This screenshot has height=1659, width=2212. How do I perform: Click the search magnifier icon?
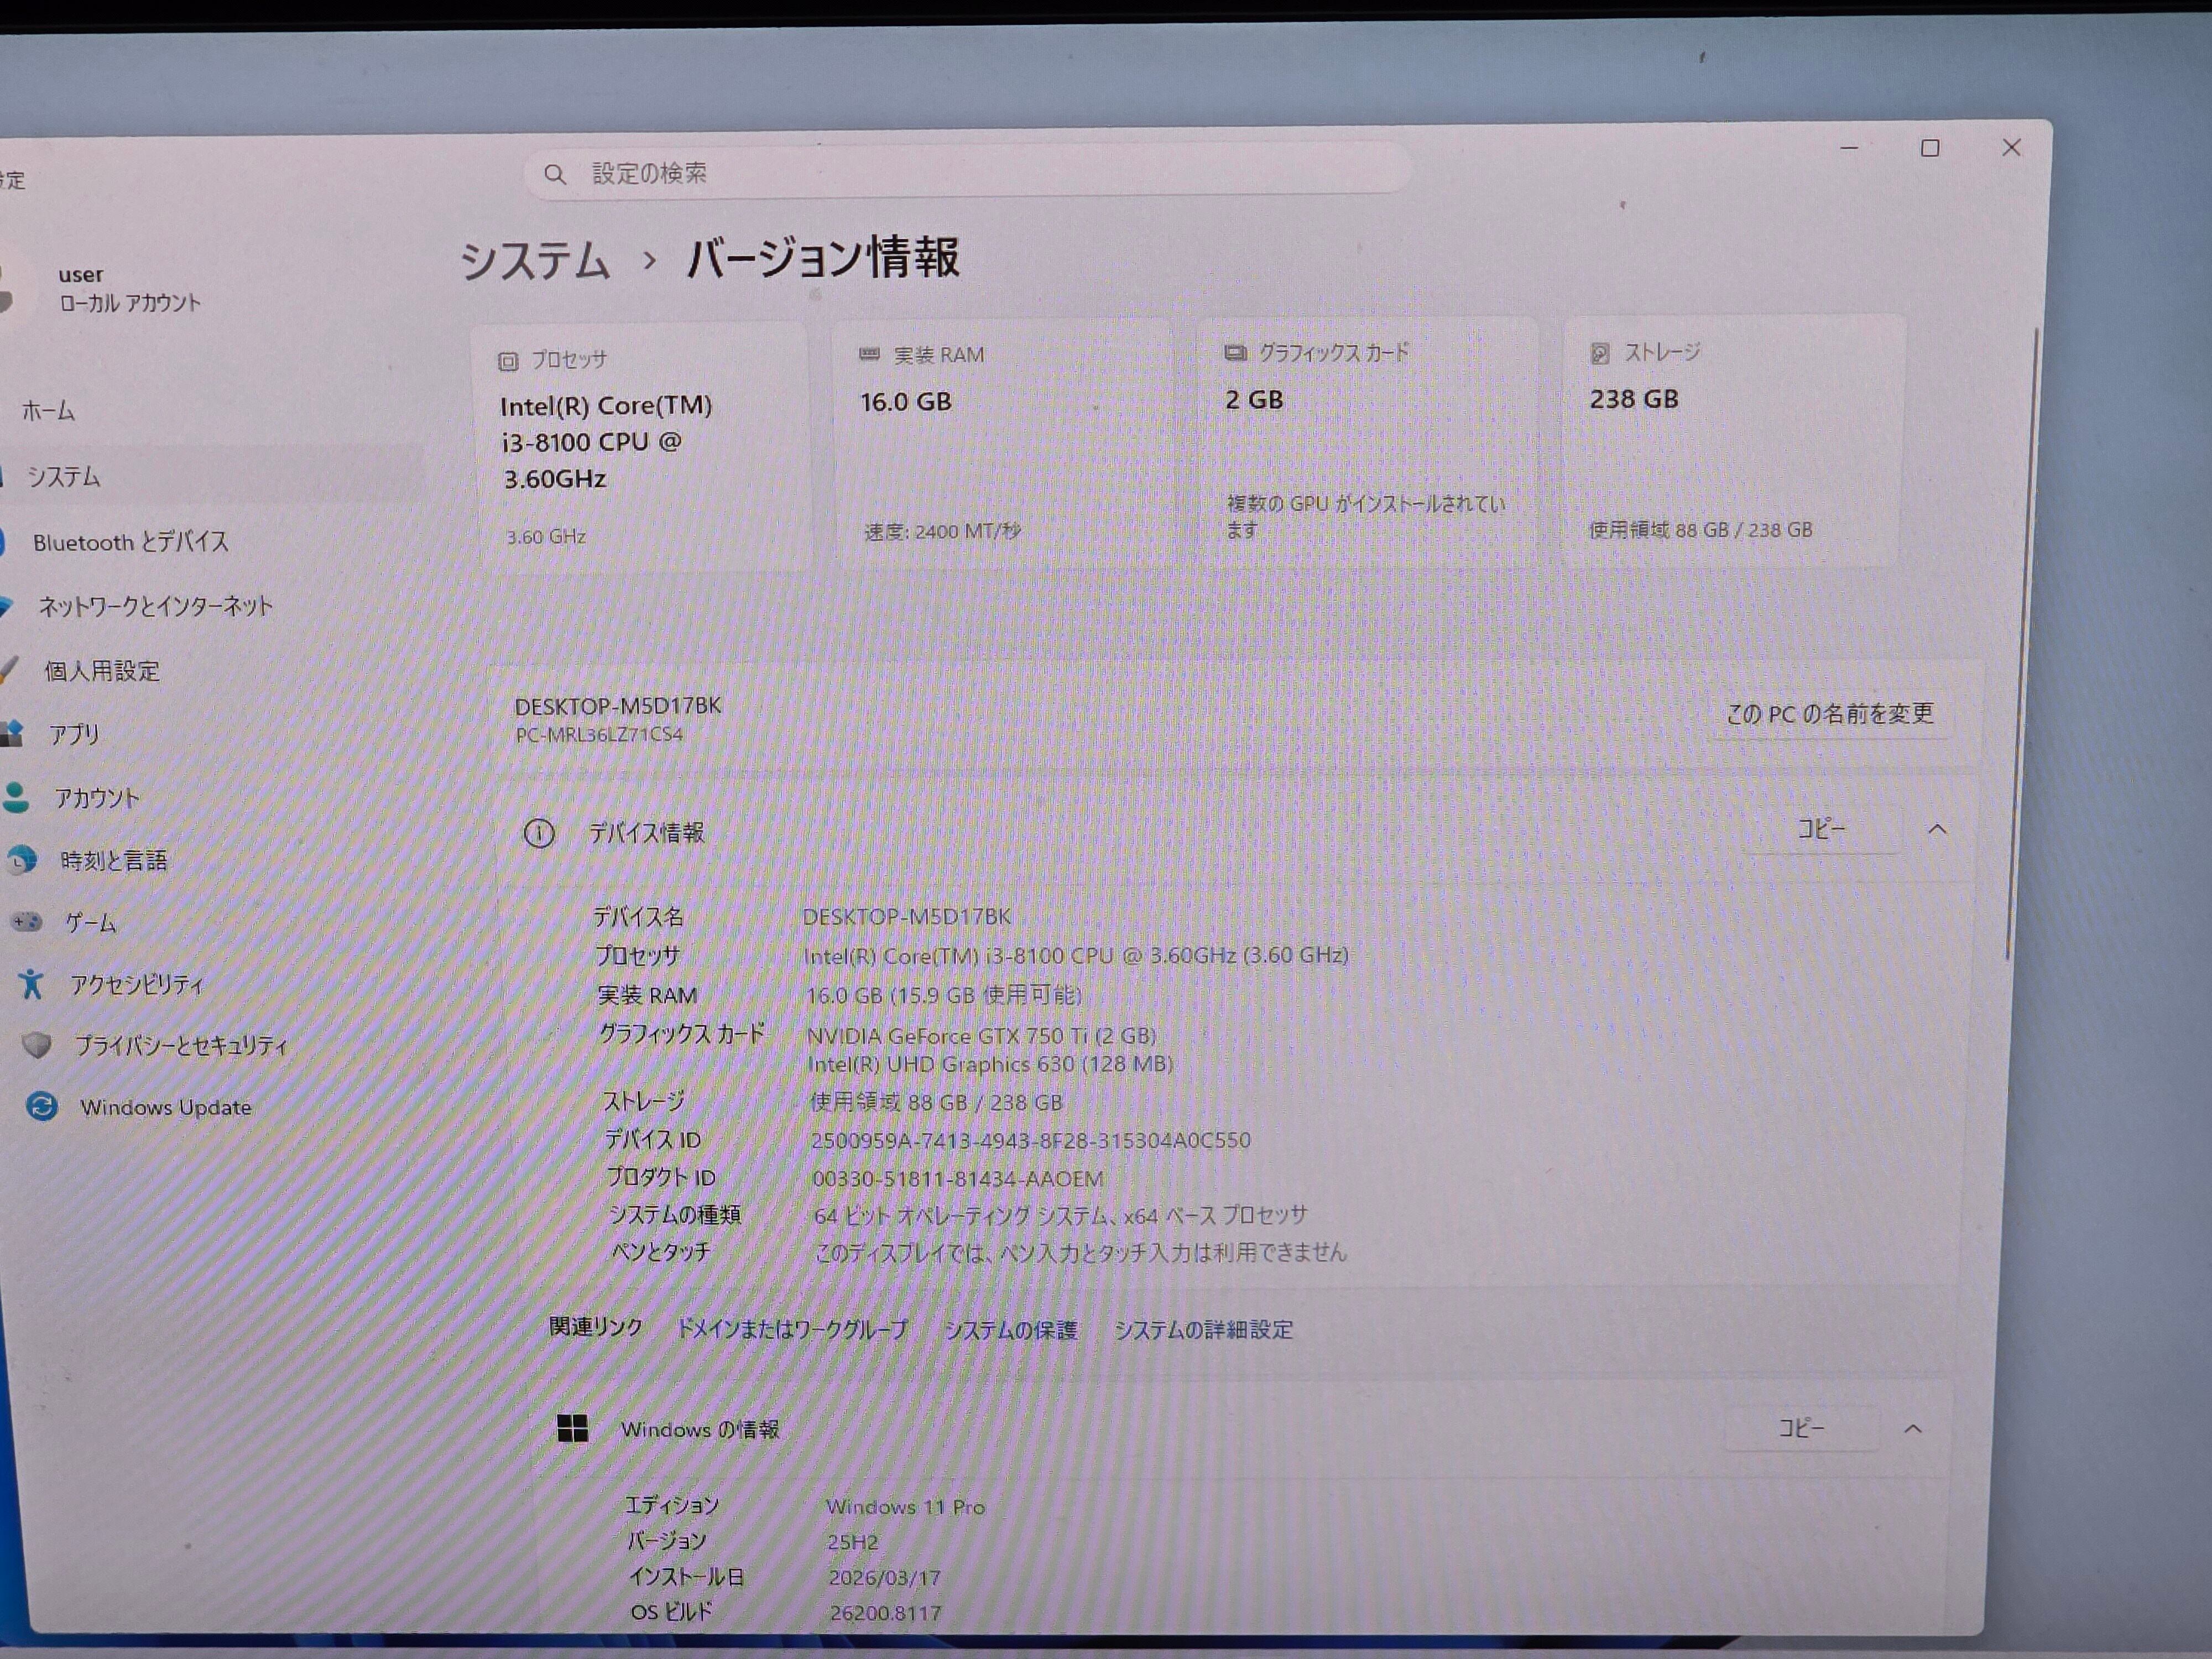[555, 175]
